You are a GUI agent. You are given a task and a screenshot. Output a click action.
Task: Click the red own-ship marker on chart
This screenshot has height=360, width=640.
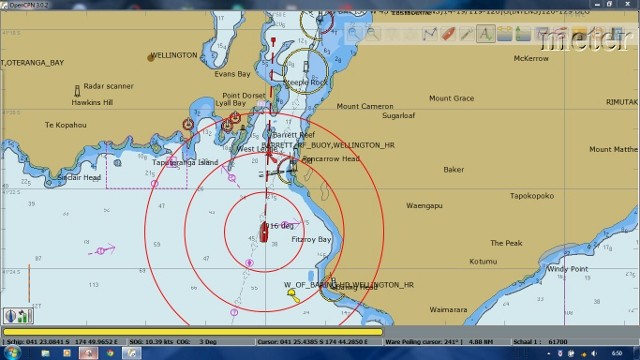264,232
